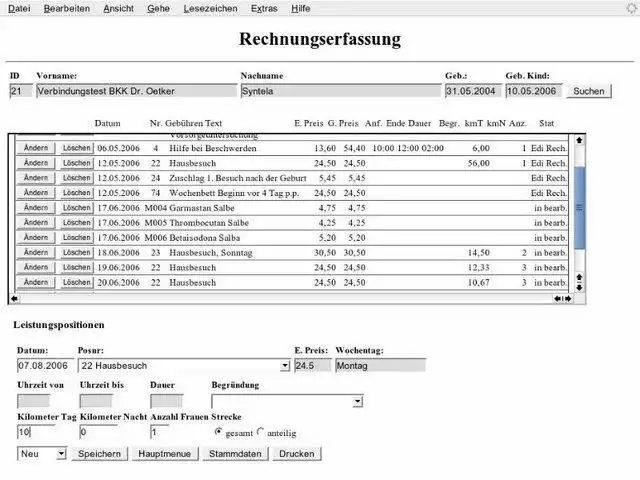Click the scroll-down arrow at bottom of scrollbar
Image resolution: width=640 pixels, height=480 pixels.
(579, 287)
